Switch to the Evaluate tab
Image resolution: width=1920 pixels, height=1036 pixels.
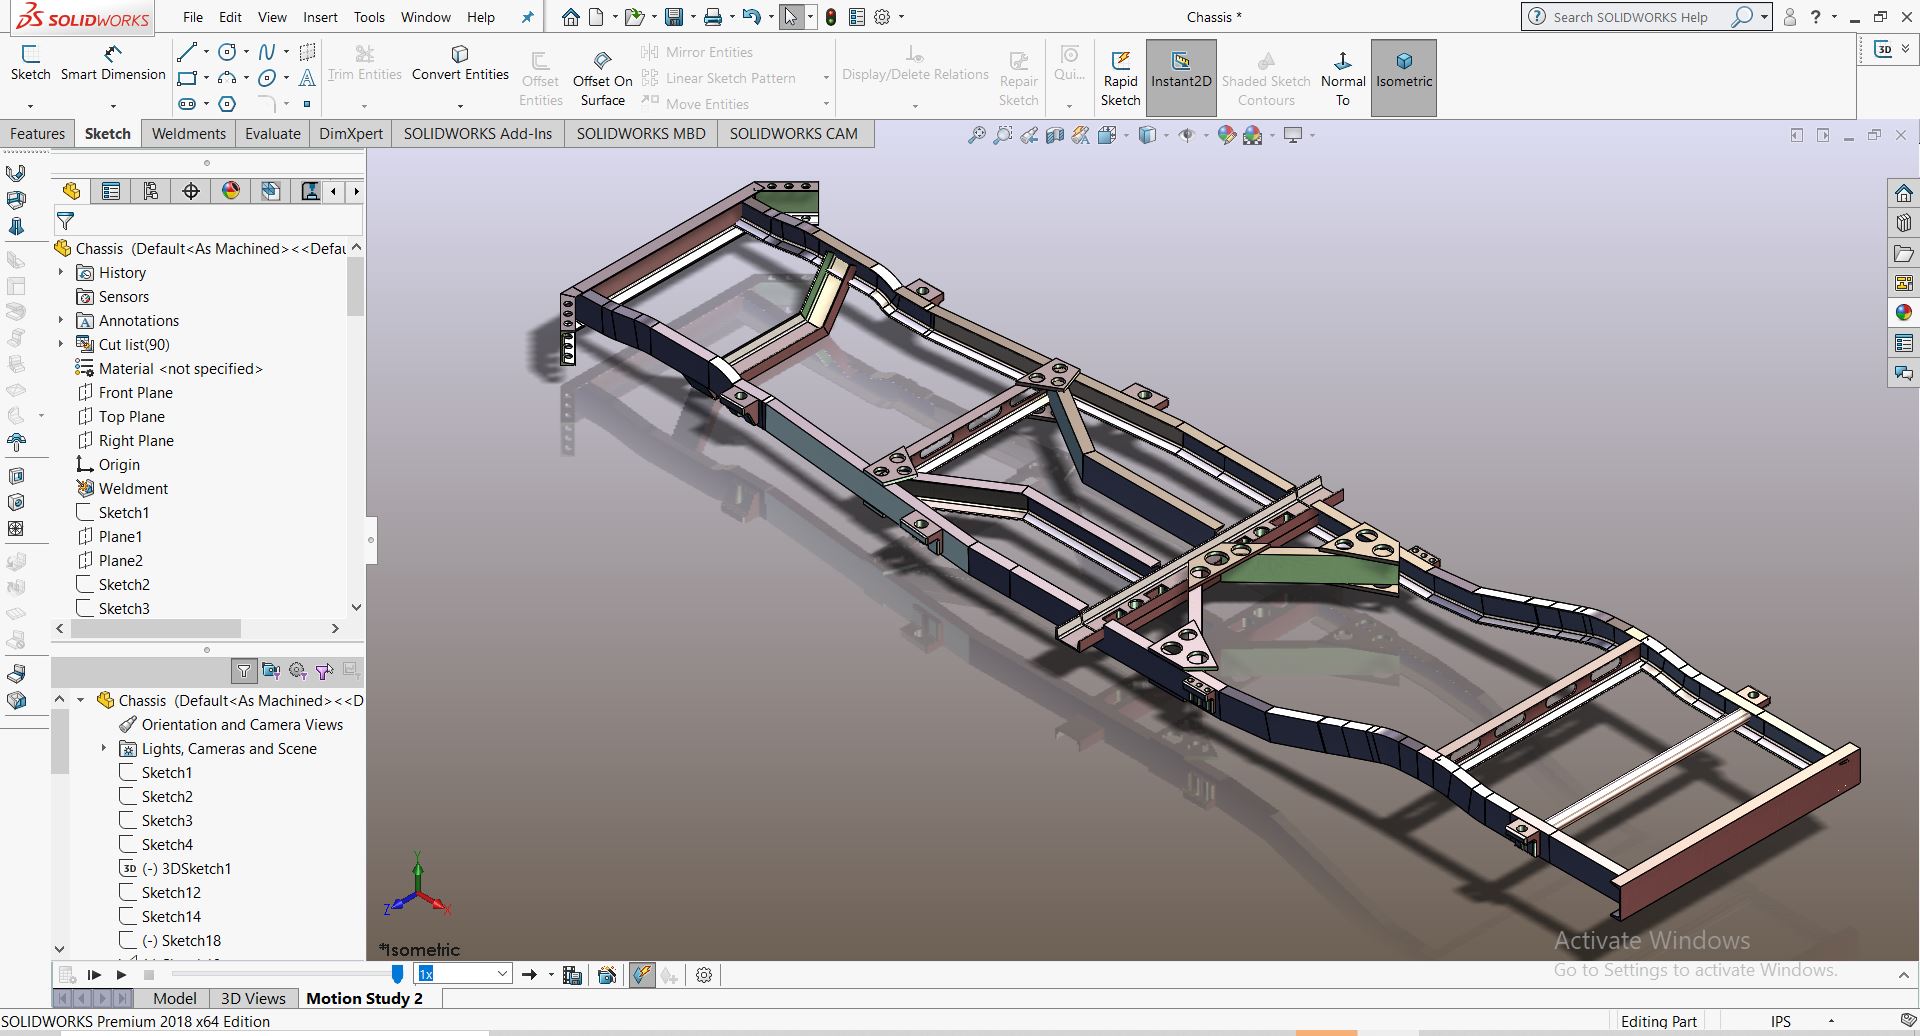point(273,134)
